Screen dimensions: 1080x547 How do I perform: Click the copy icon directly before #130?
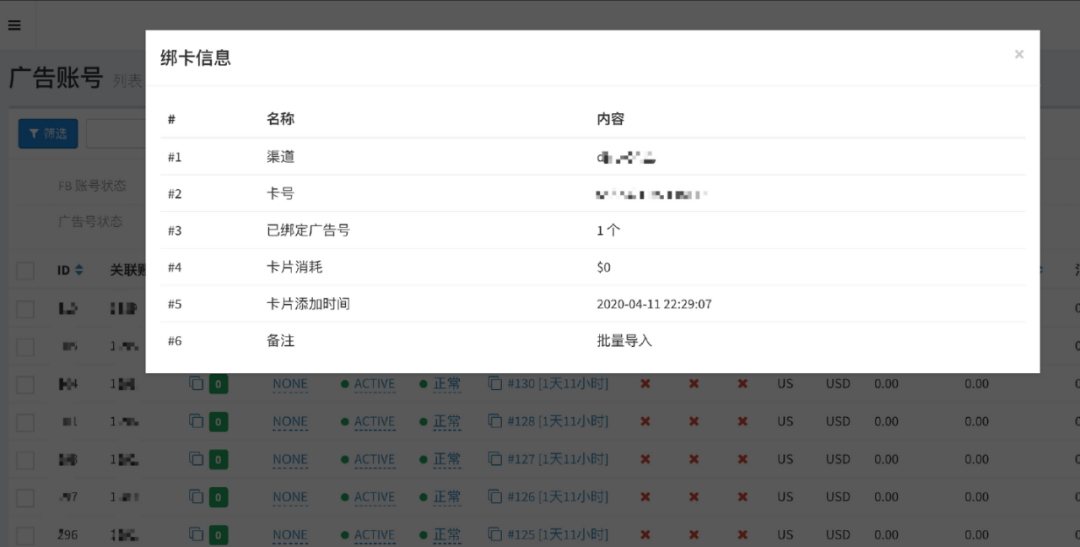click(495, 383)
